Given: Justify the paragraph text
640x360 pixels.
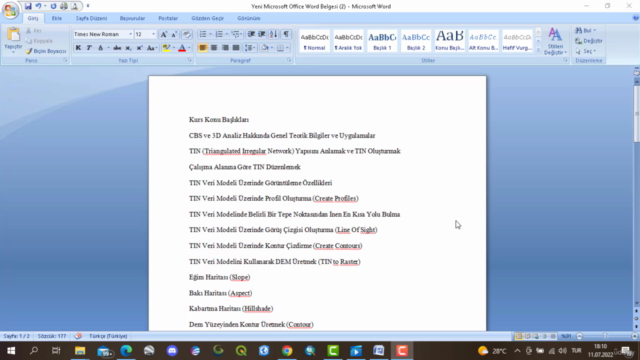Looking at the screenshot, I should [236, 48].
